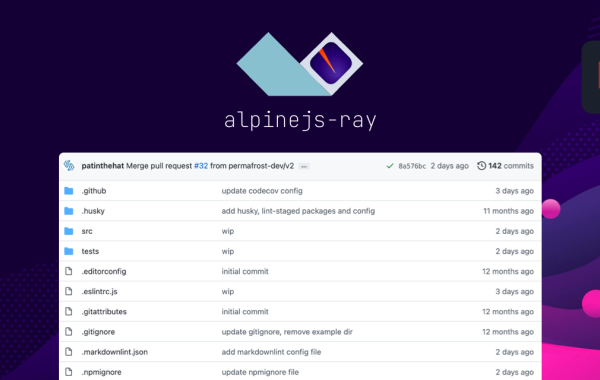Open 'initial commit' on .gitattributes row

(x=245, y=312)
